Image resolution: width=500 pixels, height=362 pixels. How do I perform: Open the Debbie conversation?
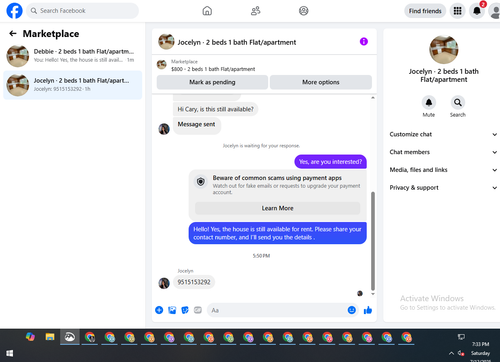tap(73, 56)
